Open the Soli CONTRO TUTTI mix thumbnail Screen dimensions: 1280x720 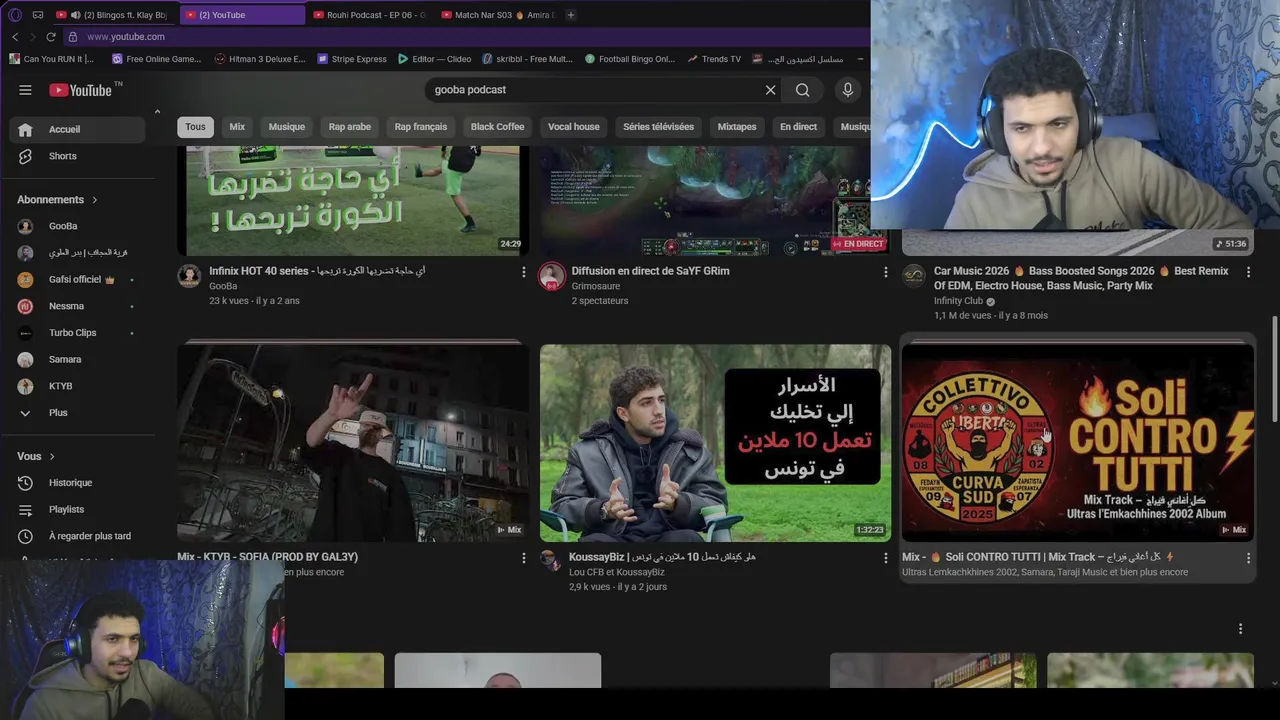[1078, 443]
